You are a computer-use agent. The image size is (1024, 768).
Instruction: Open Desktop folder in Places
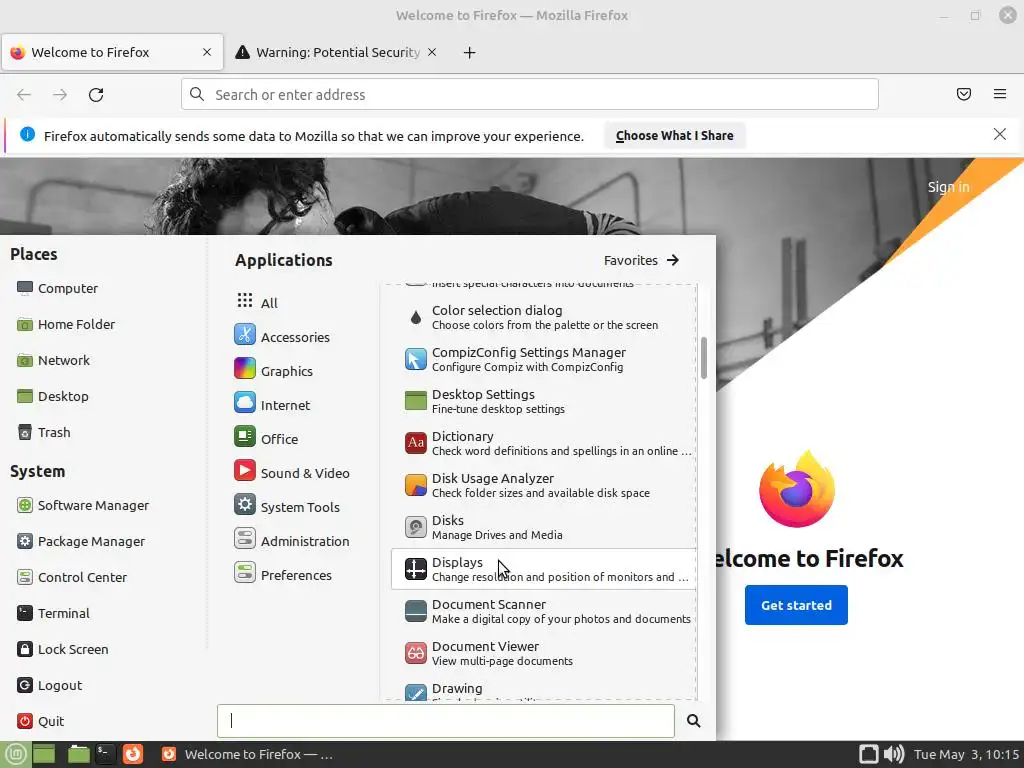pyautogui.click(x=53, y=396)
